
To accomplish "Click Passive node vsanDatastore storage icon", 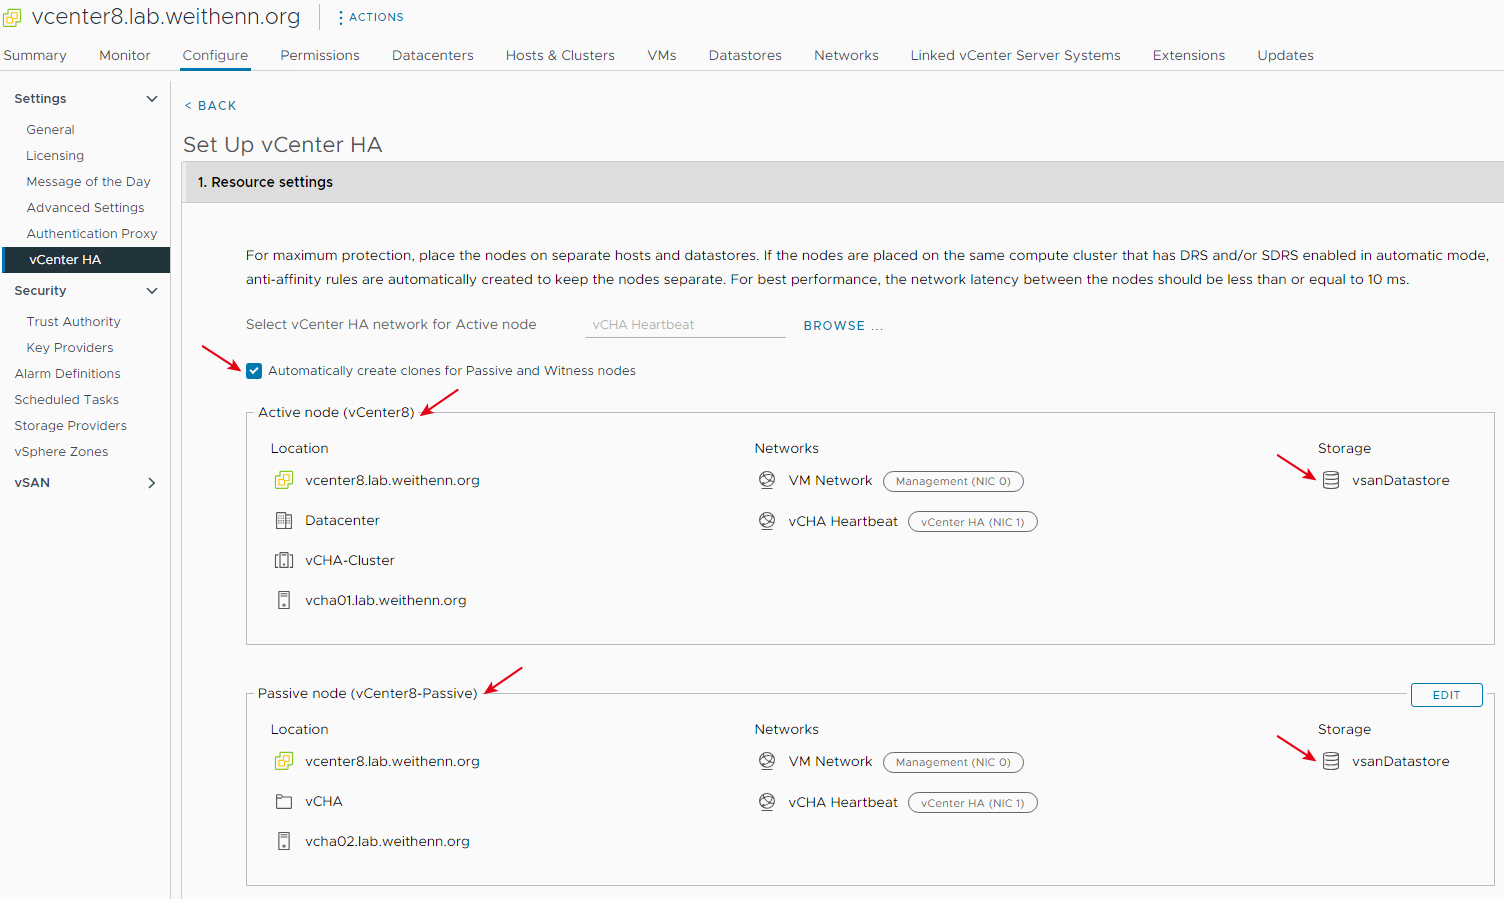I will coord(1331,761).
